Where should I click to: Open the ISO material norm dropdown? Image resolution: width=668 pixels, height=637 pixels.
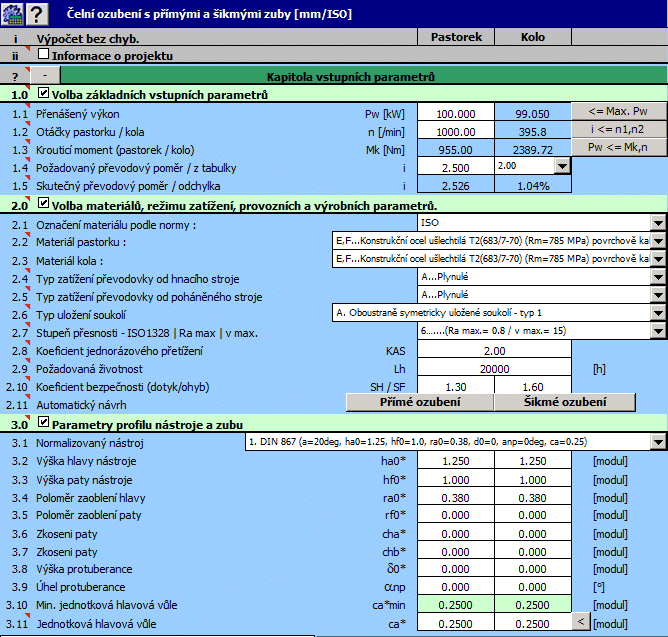[658, 222]
